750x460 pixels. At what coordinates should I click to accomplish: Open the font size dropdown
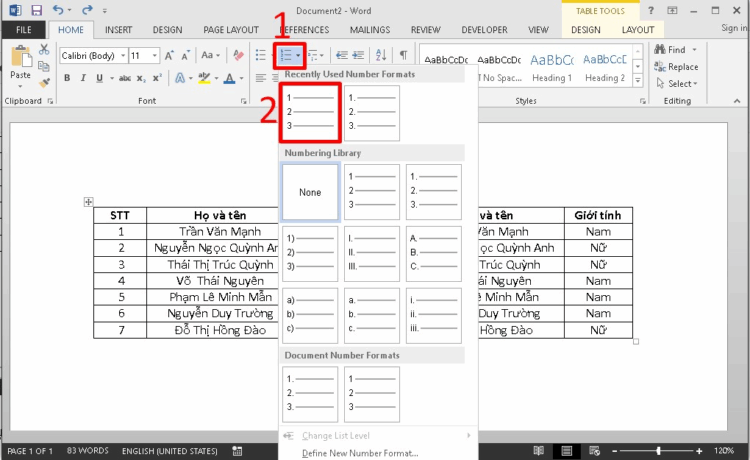click(x=154, y=56)
